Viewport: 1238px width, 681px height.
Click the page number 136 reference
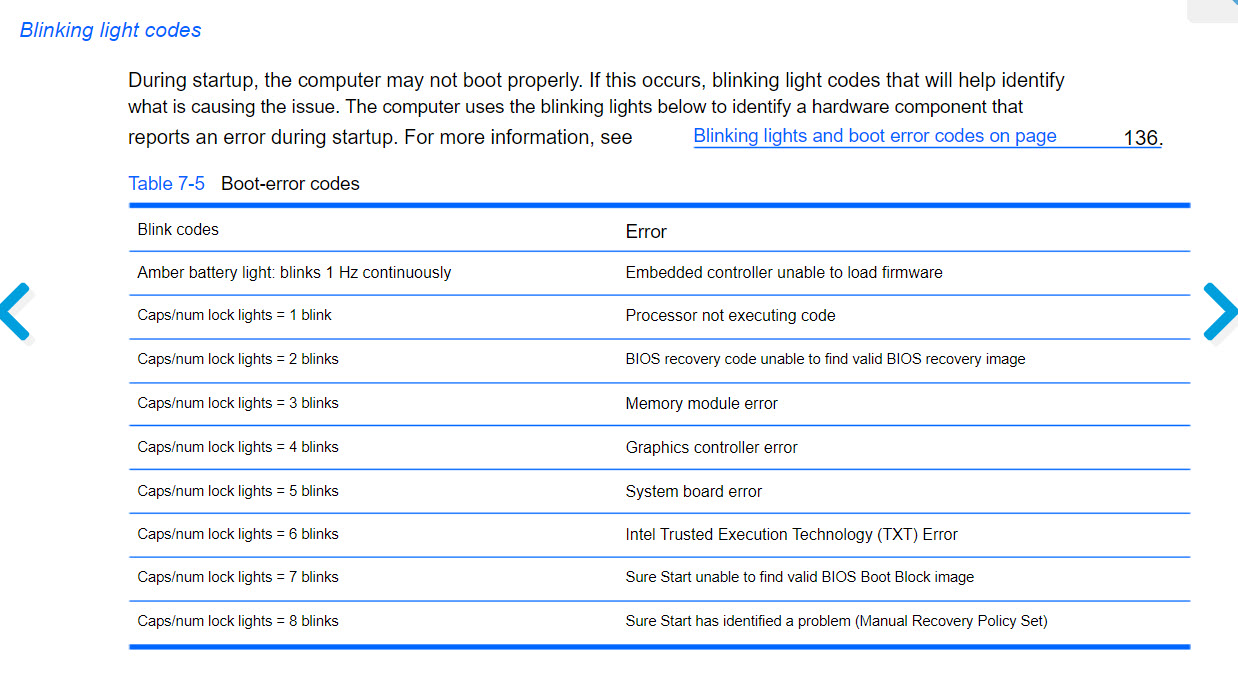pos(1141,138)
